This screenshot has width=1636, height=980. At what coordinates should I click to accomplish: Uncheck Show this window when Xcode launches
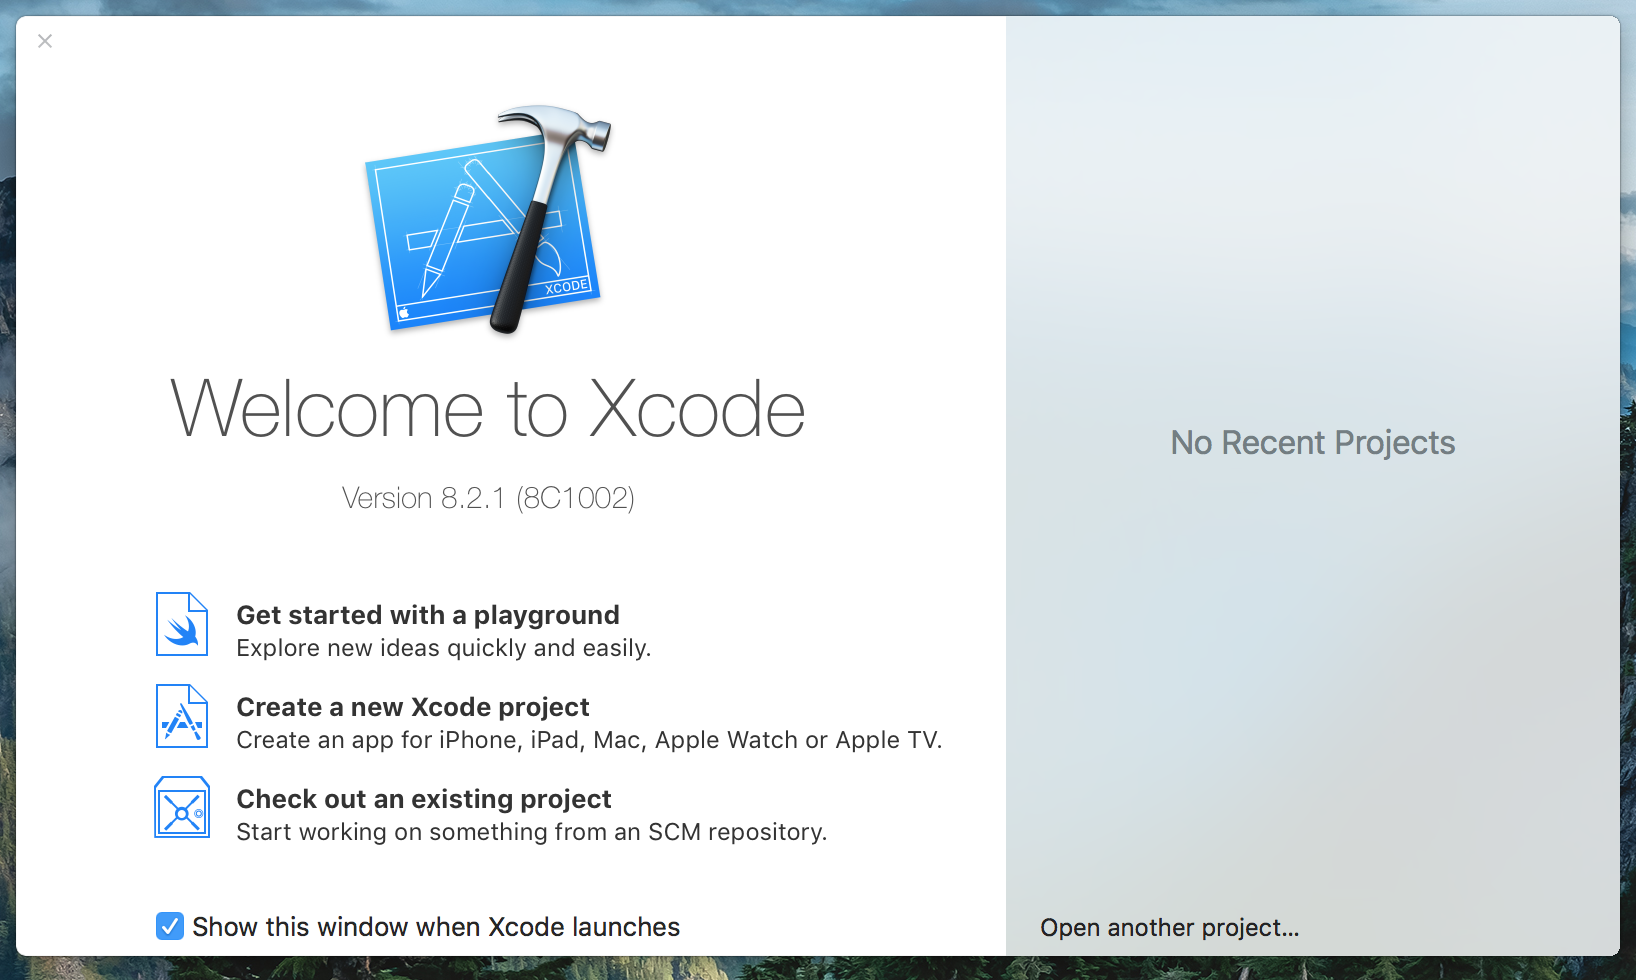click(170, 926)
